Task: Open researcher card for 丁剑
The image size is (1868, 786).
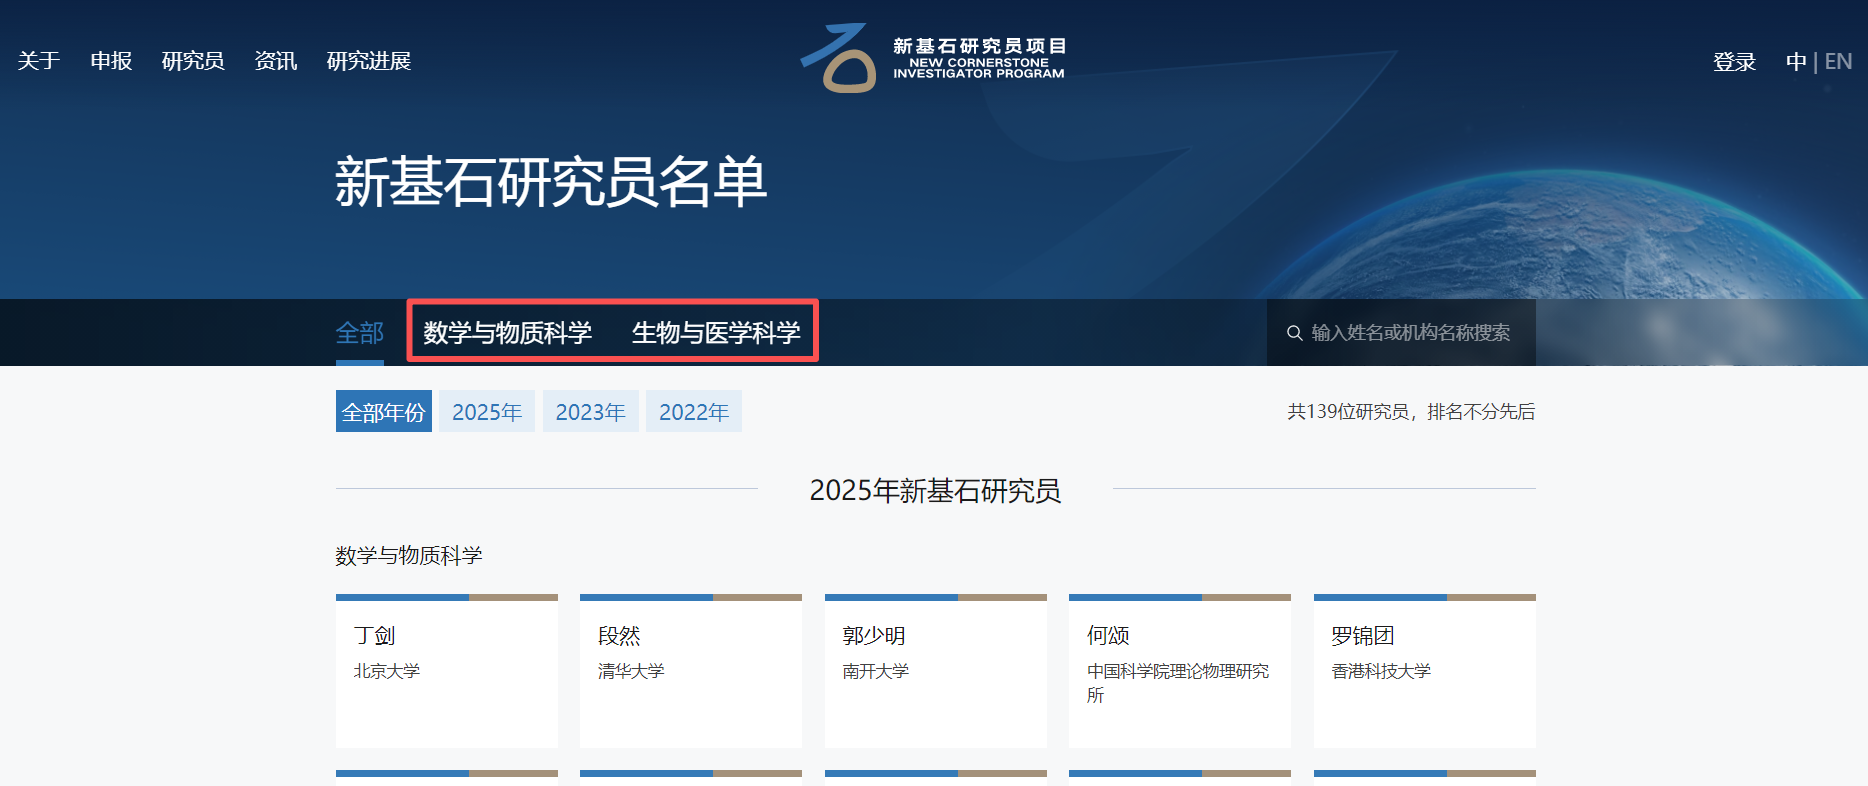Action: click(x=447, y=671)
